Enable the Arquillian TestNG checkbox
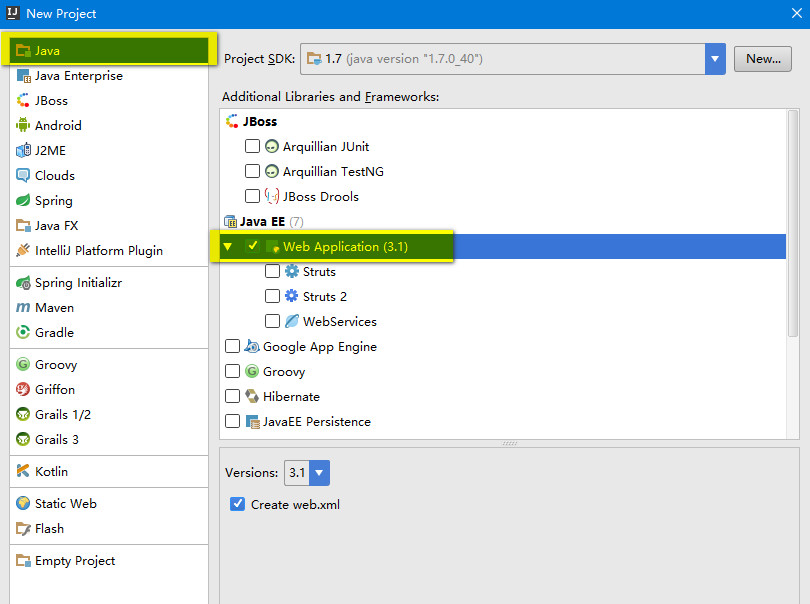 [x=252, y=171]
